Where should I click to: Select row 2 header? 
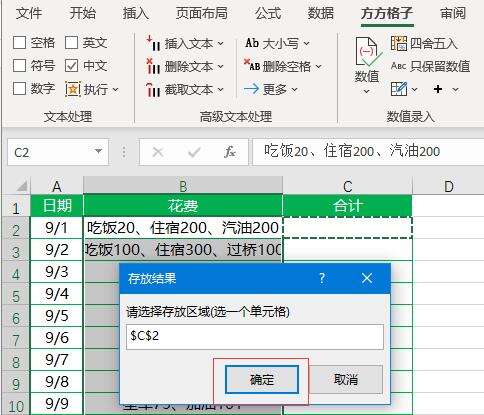15,228
